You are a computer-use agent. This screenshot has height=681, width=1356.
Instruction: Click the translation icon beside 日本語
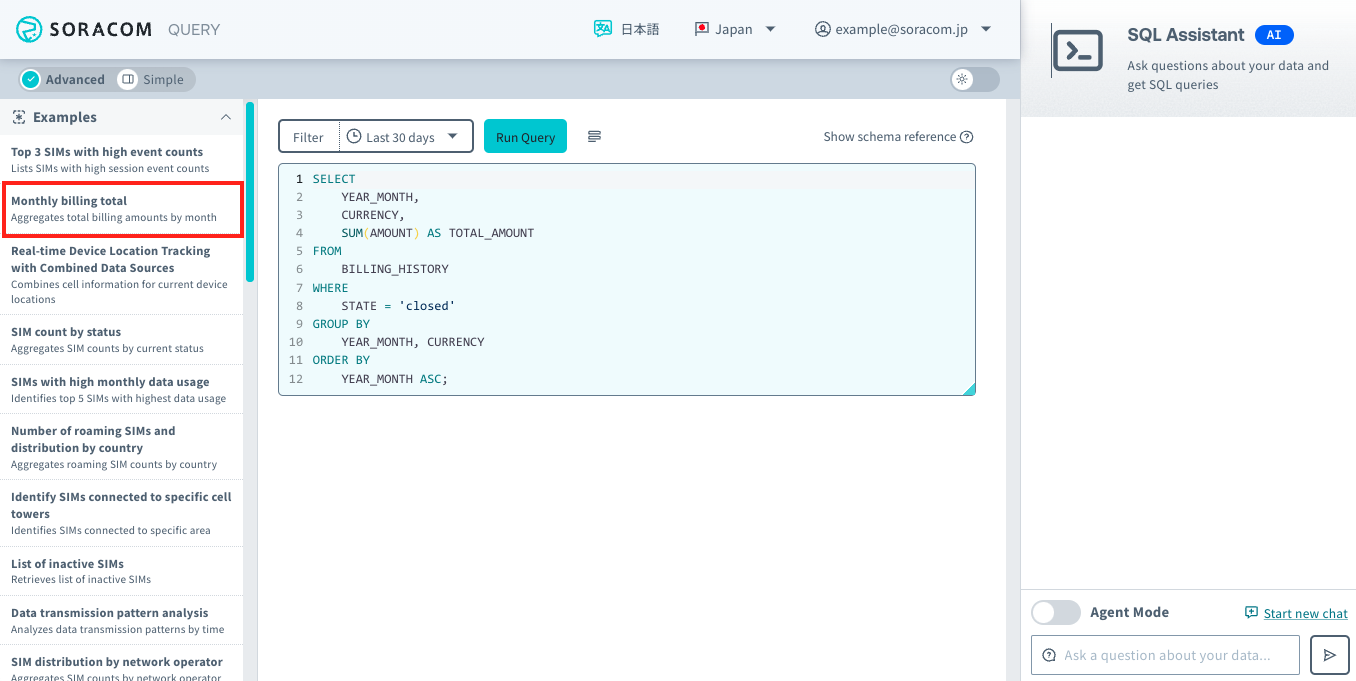[602, 28]
